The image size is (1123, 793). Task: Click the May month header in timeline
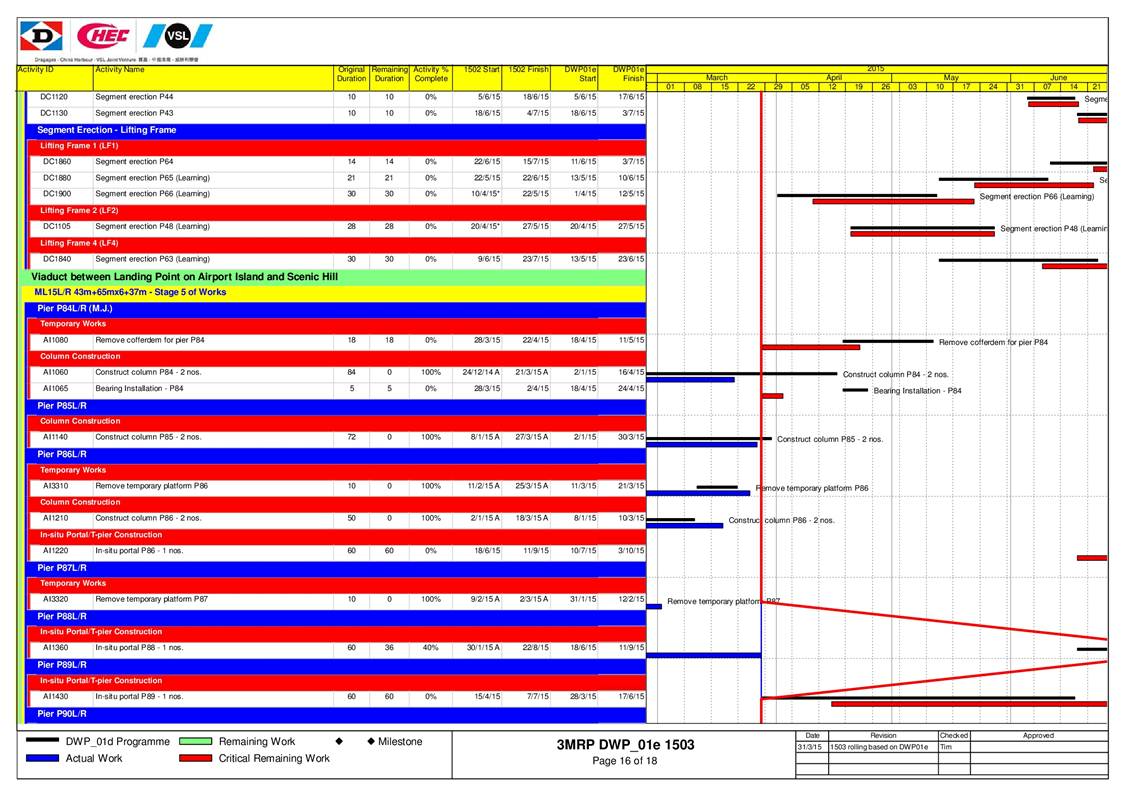950,77
